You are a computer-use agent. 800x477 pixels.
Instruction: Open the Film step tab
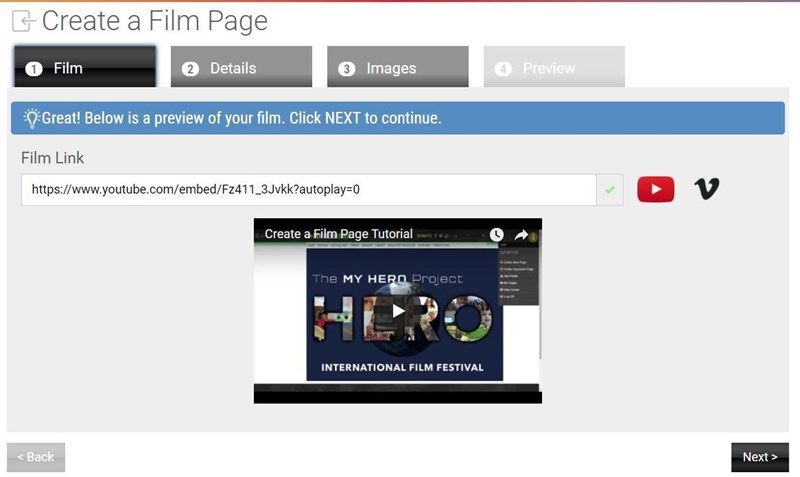click(x=85, y=67)
